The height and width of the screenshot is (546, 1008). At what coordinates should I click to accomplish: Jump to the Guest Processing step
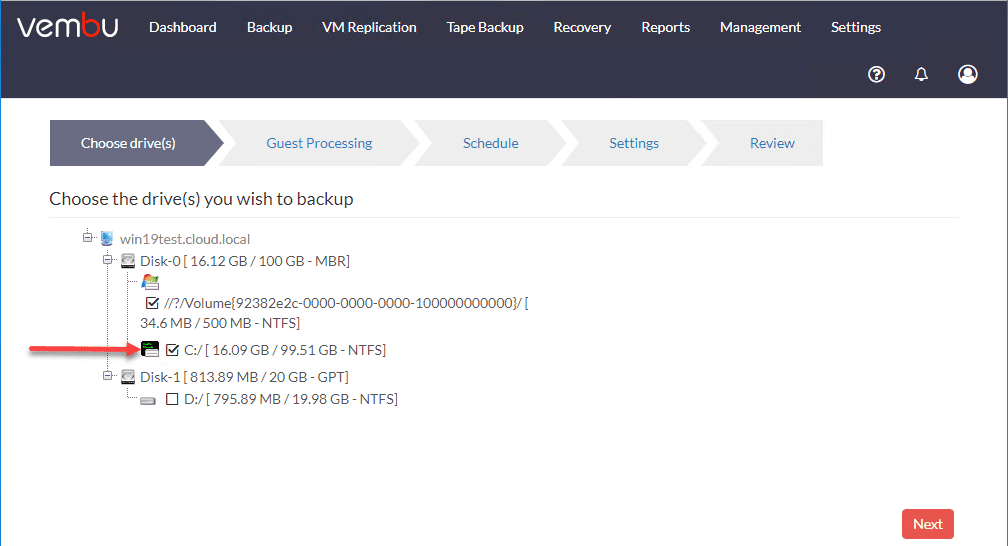click(x=319, y=143)
